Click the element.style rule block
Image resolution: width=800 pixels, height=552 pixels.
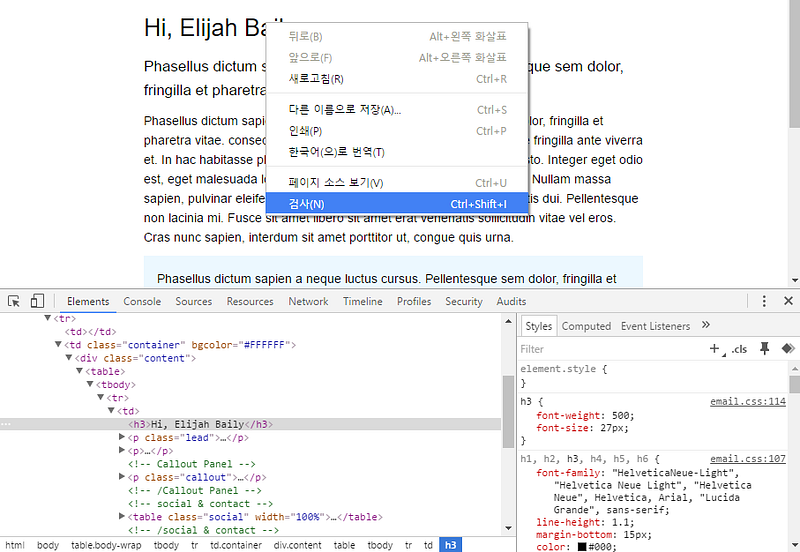654,375
